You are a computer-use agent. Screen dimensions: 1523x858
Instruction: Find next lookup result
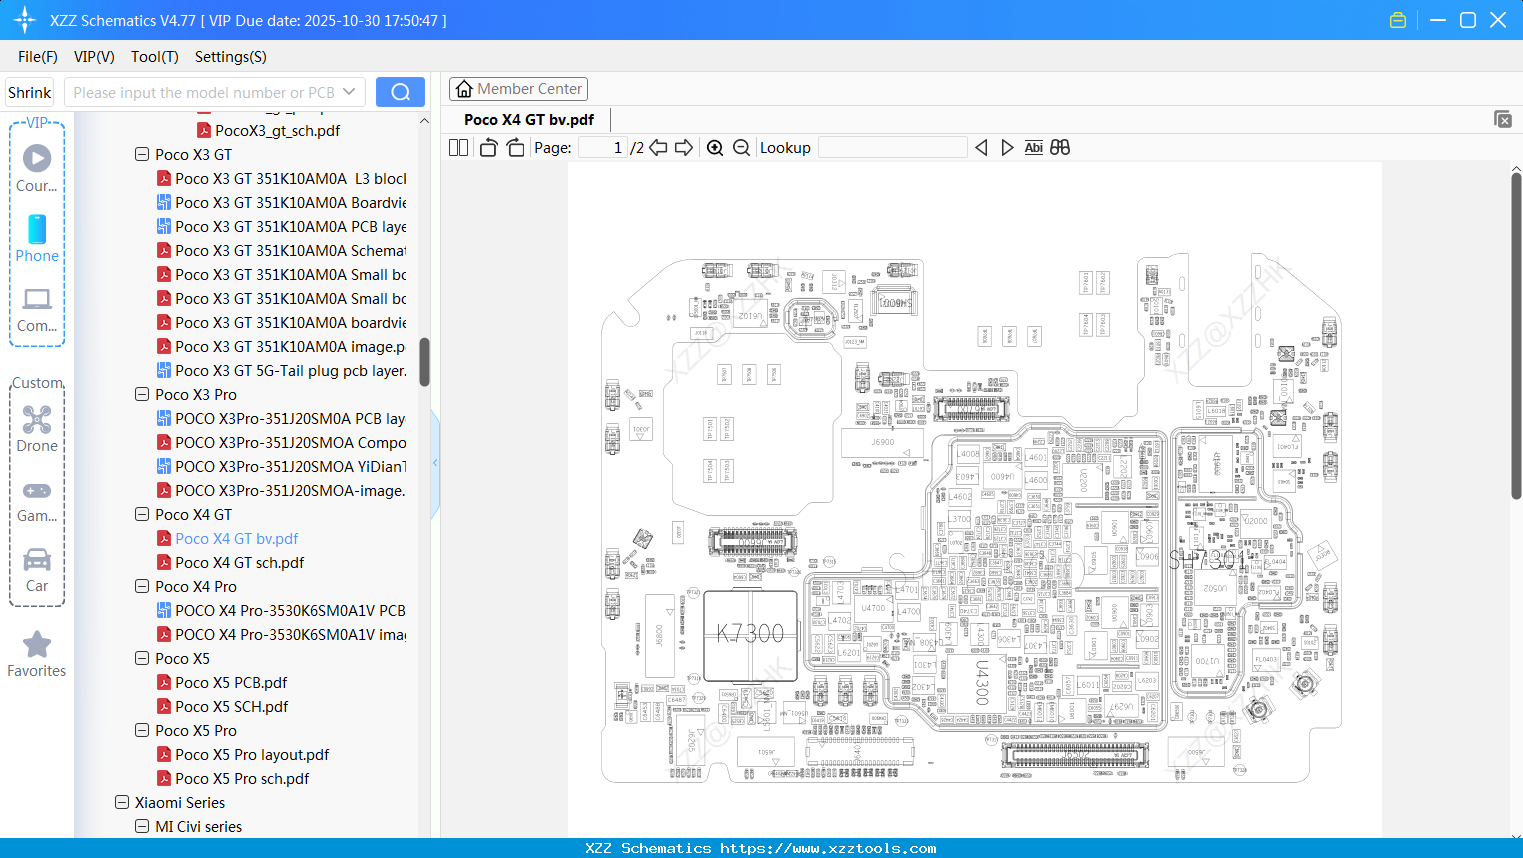tap(1007, 147)
